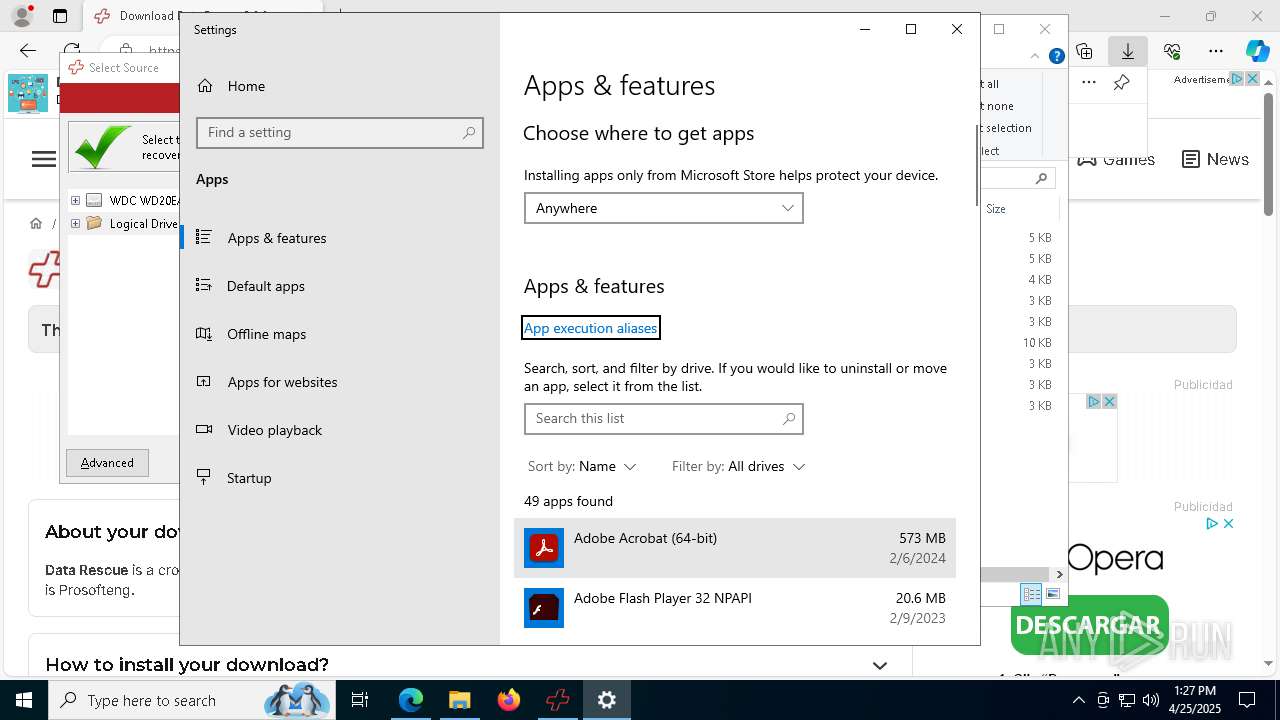
Task: Open Firefox from taskbar
Action: pos(509,700)
